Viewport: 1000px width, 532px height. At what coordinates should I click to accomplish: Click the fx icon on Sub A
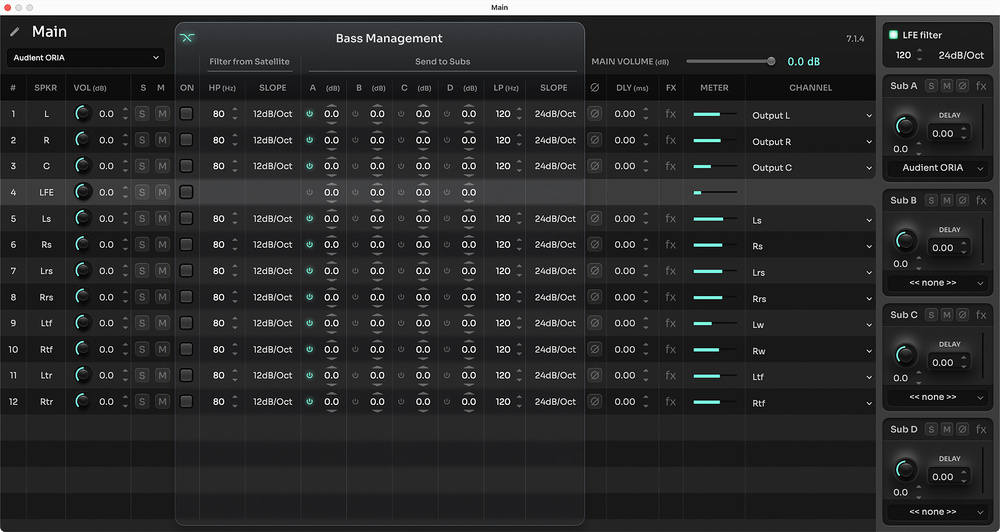981,87
